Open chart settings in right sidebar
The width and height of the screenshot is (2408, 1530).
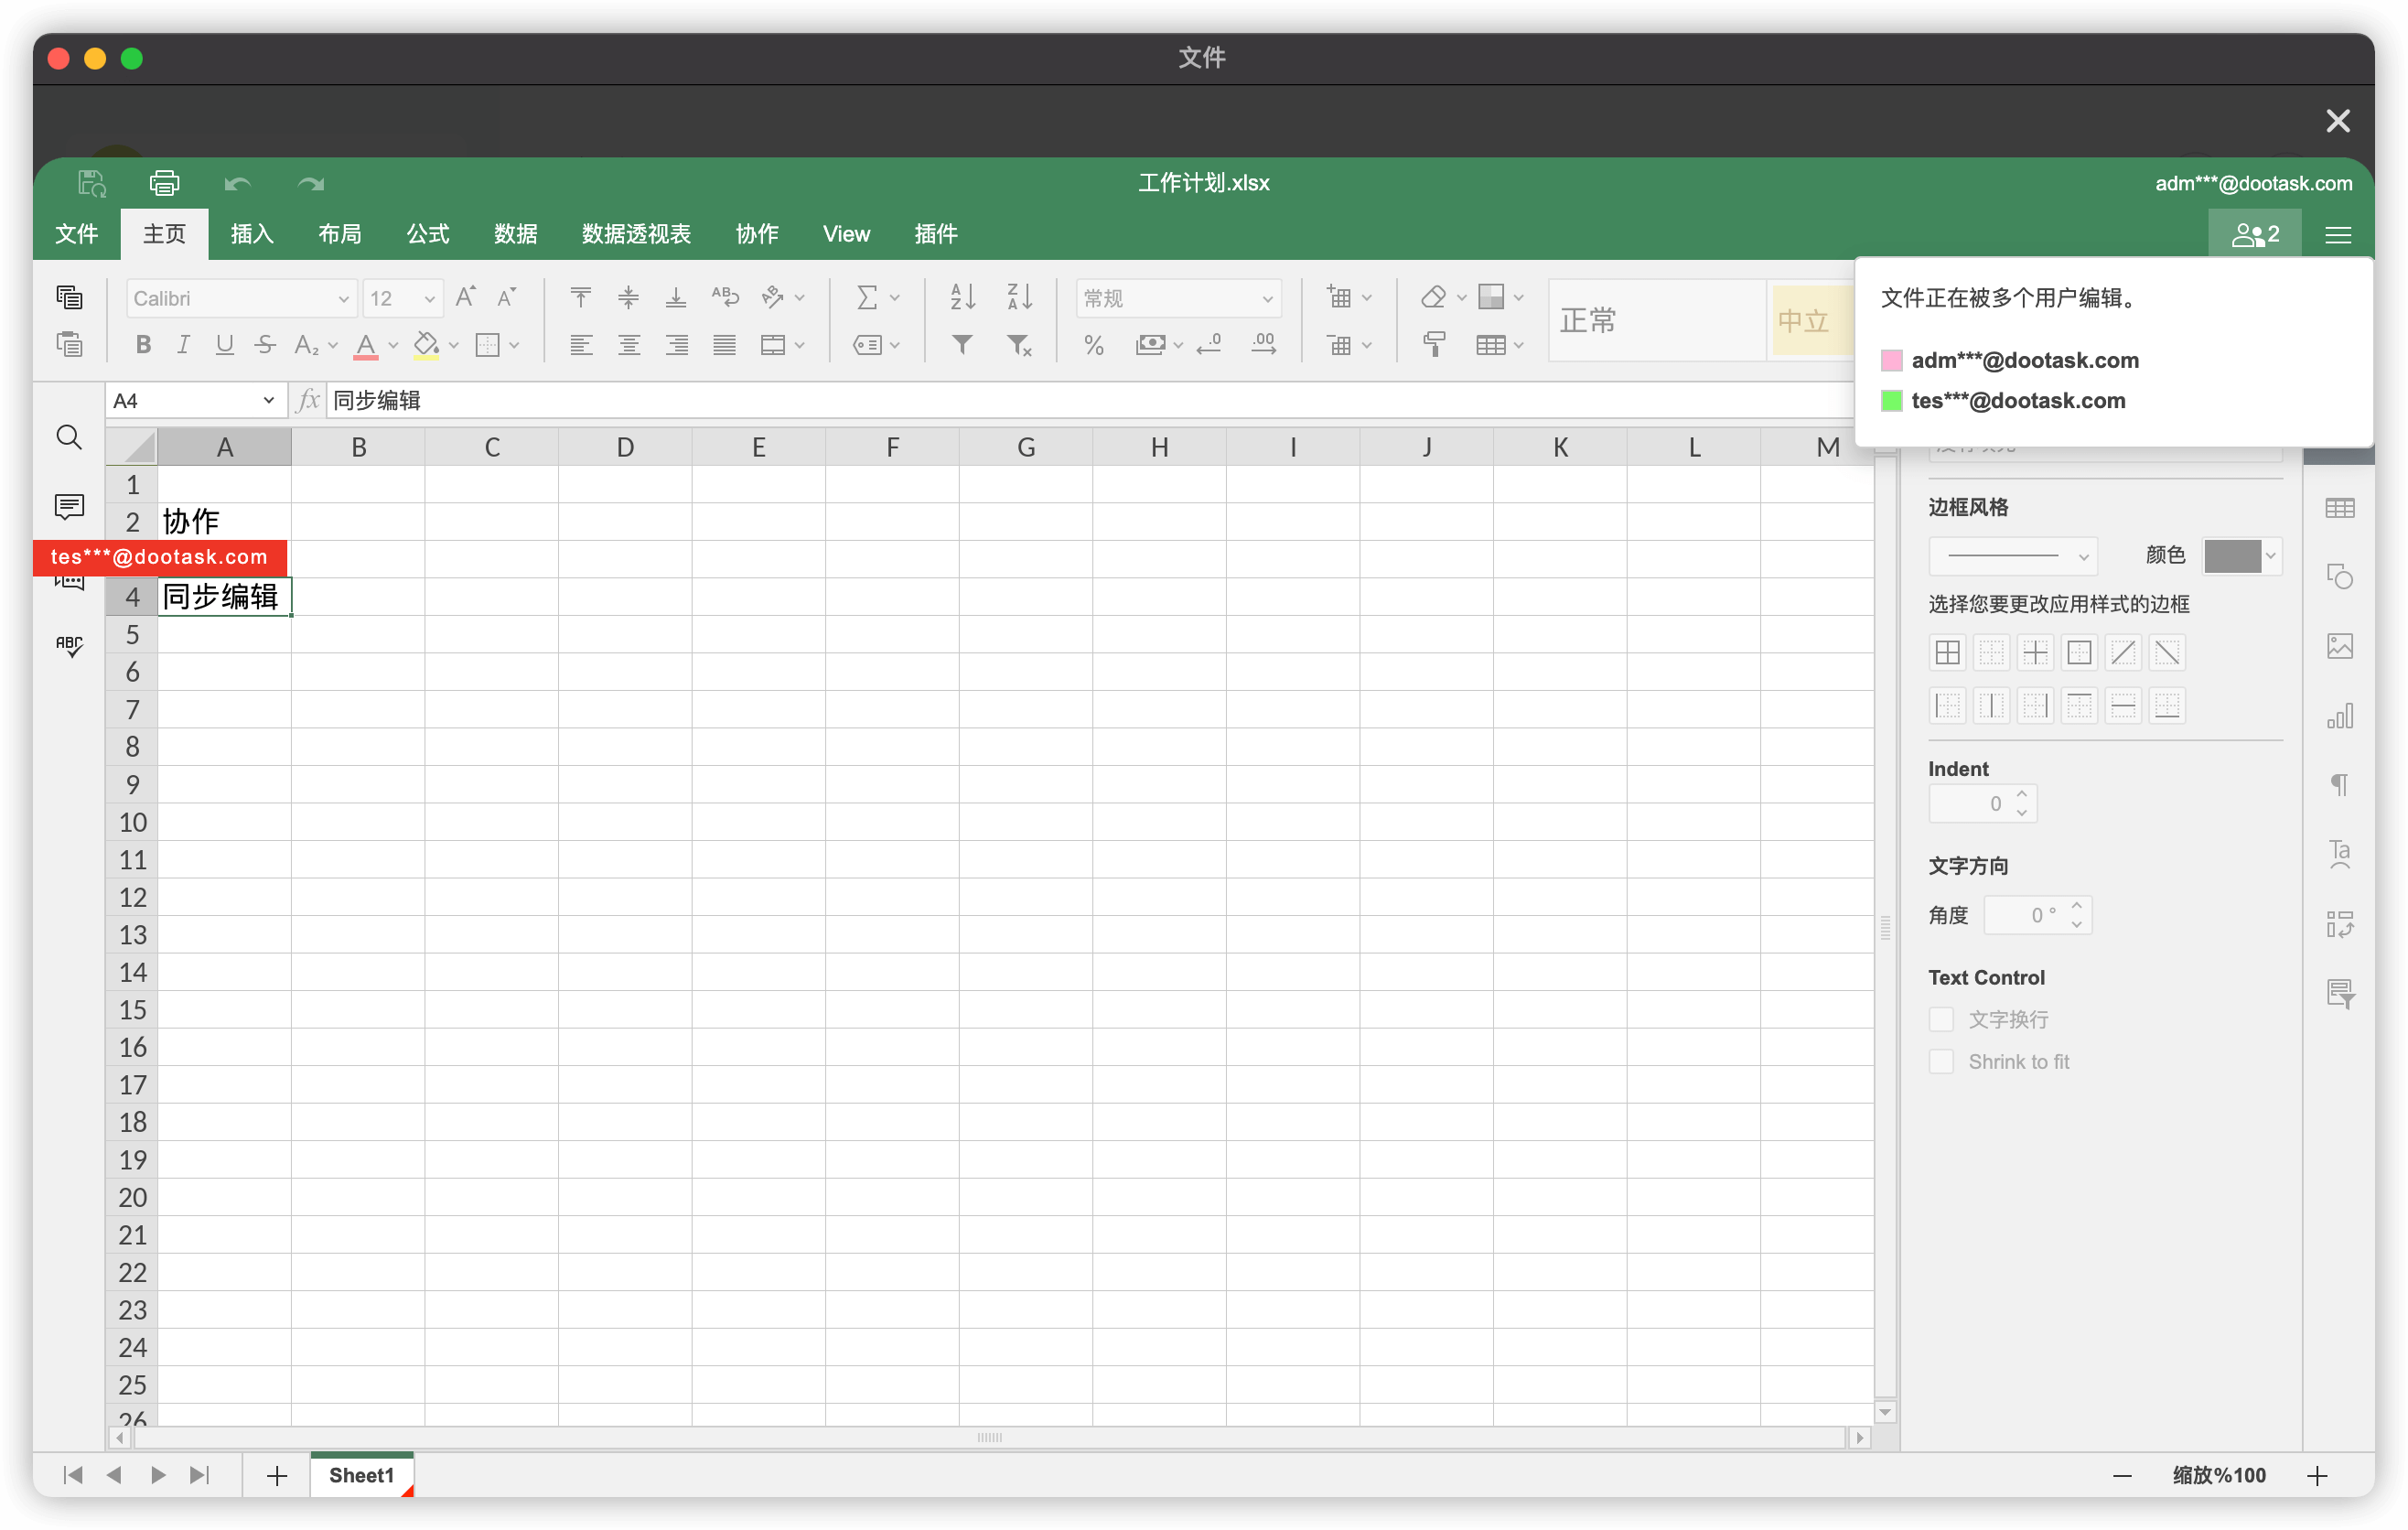click(x=2340, y=715)
